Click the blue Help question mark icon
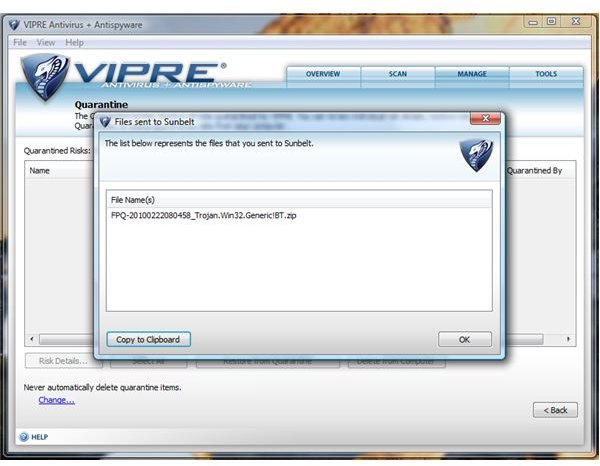 click(23, 437)
